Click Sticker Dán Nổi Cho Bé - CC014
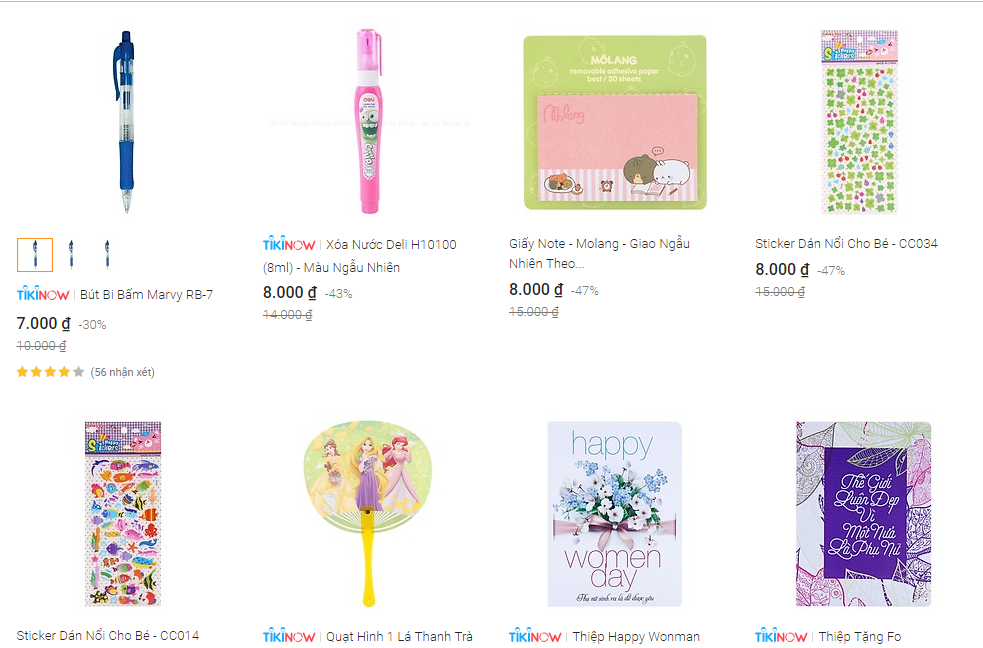Viewport: 983px width, 648px height. (108, 635)
